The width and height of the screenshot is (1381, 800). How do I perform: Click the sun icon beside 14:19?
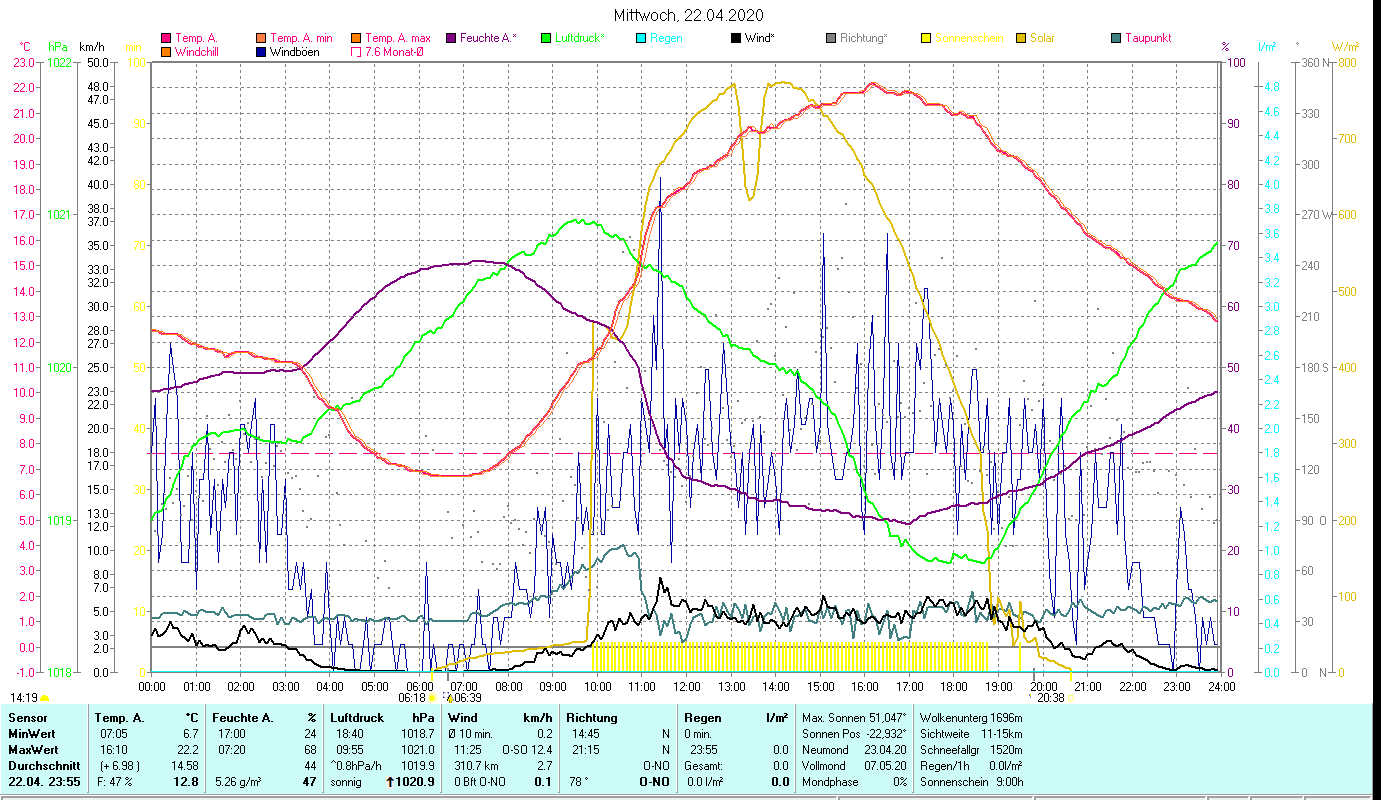pyautogui.click(x=45, y=698)
